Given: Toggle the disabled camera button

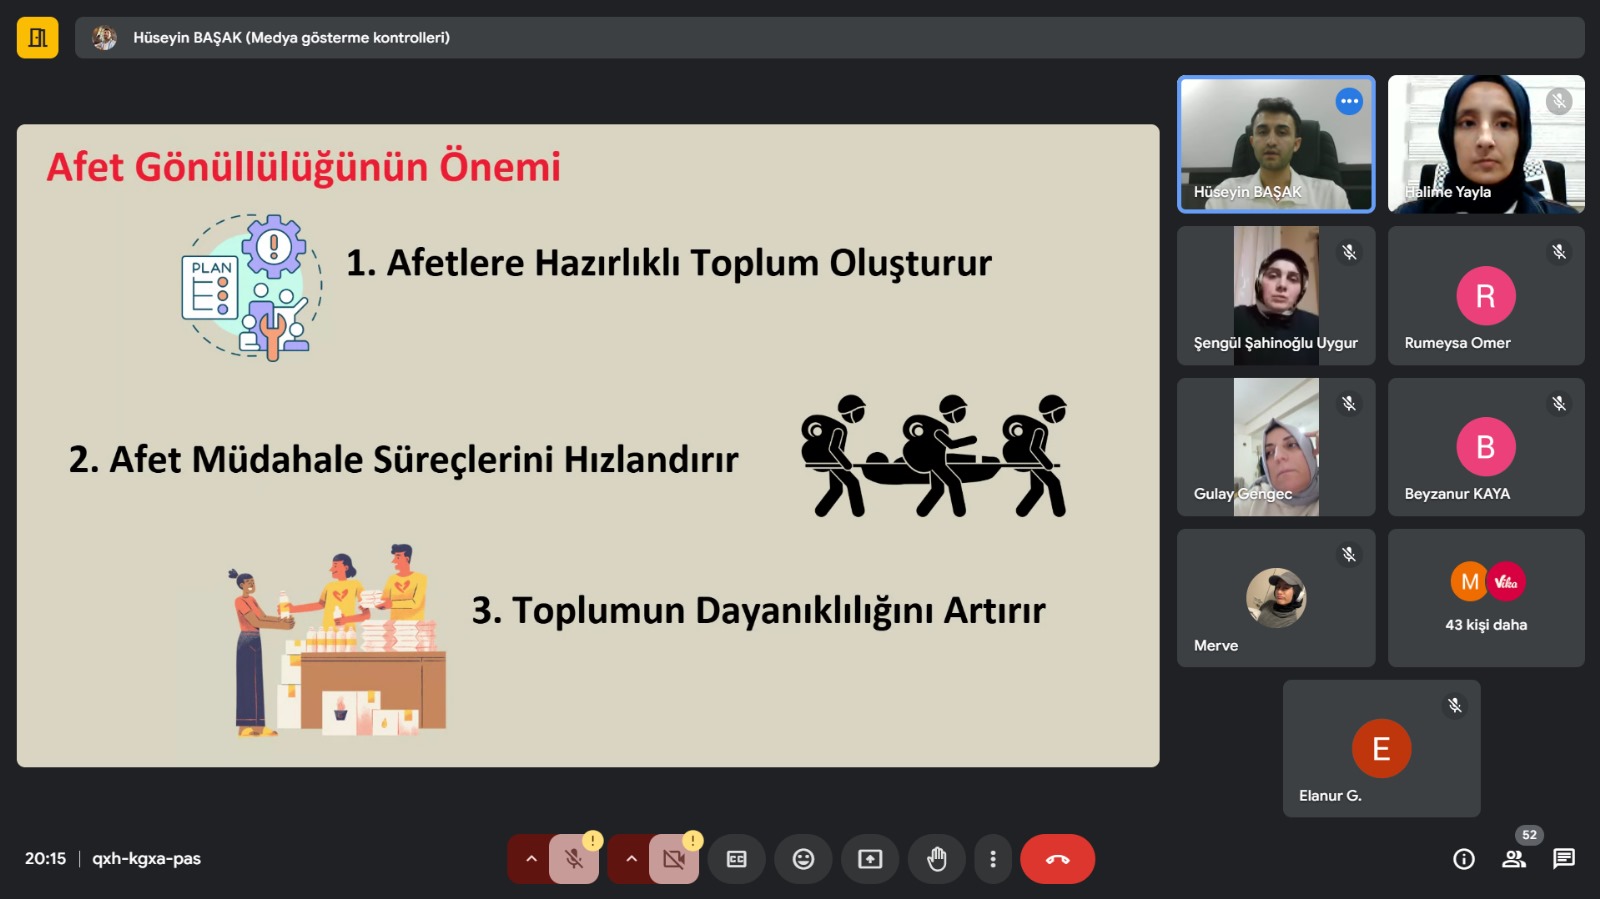Looking at the screenshot, I should tap(674, 859).
